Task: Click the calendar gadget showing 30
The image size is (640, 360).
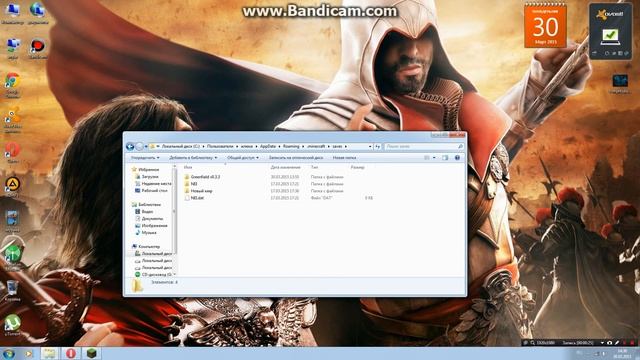Action: point(545,26)
